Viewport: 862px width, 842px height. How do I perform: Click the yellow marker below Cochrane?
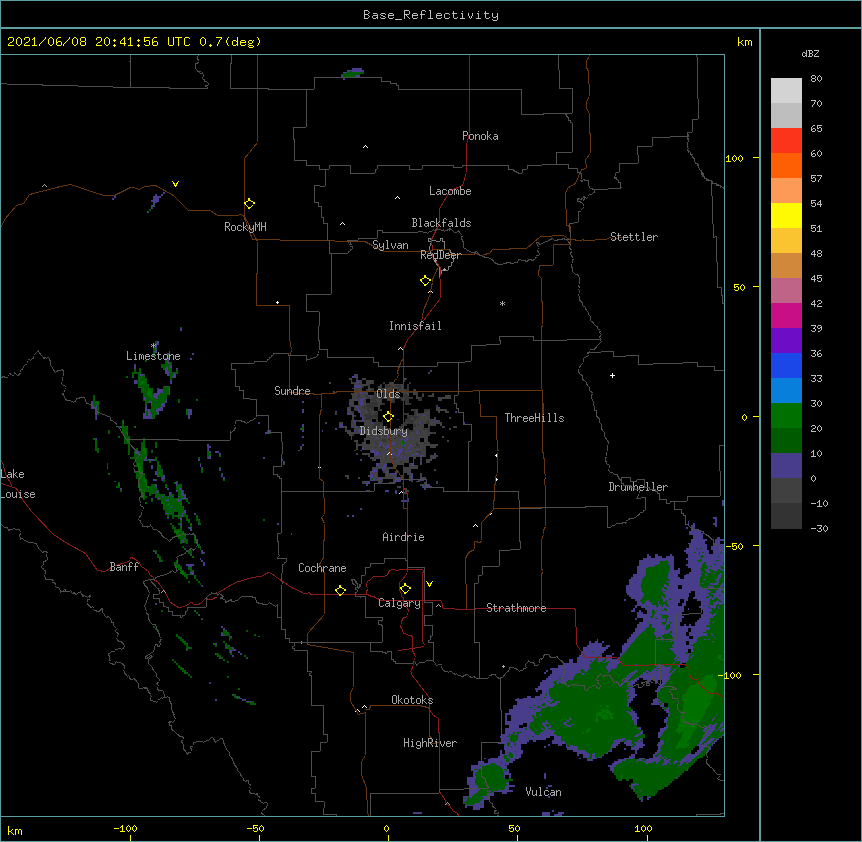pos(340,590)
